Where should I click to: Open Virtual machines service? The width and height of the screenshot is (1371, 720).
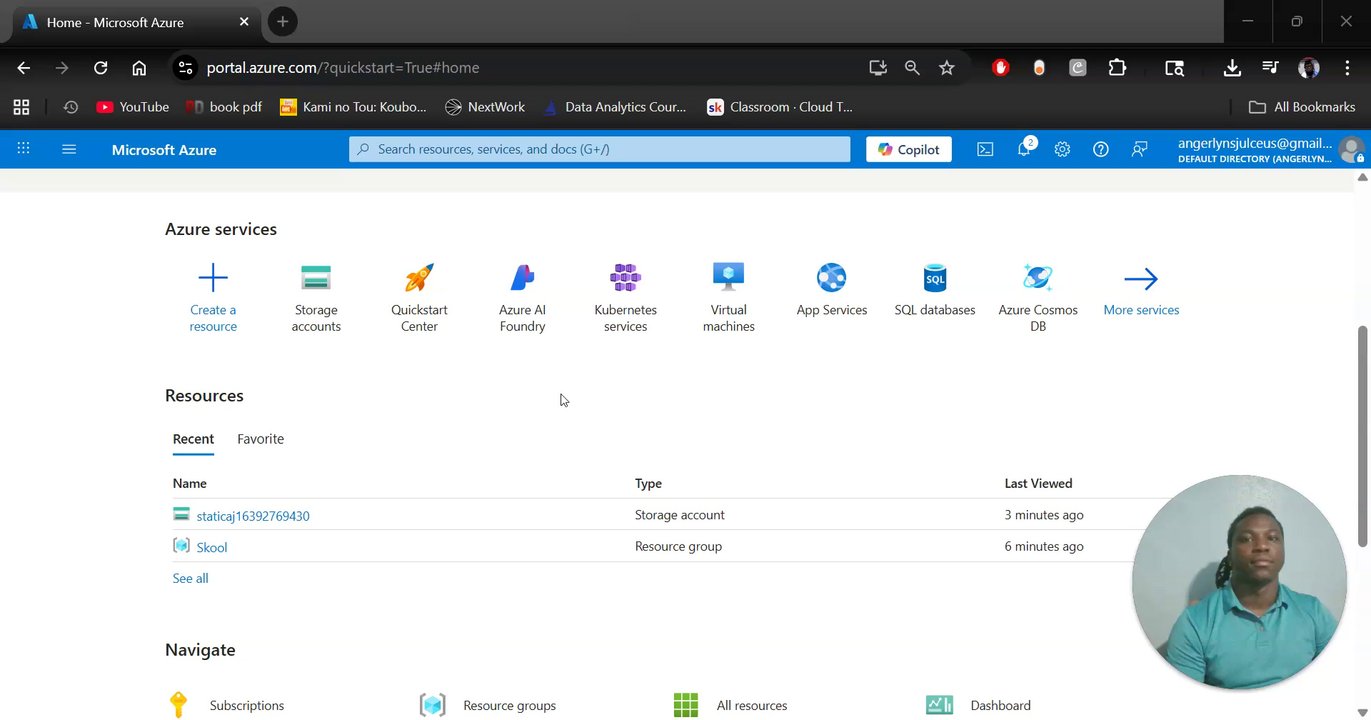tap(729, 296)
